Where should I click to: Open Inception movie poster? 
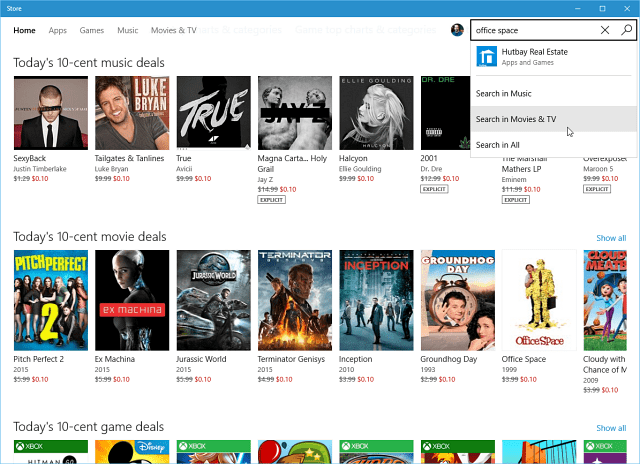[376, 300]
